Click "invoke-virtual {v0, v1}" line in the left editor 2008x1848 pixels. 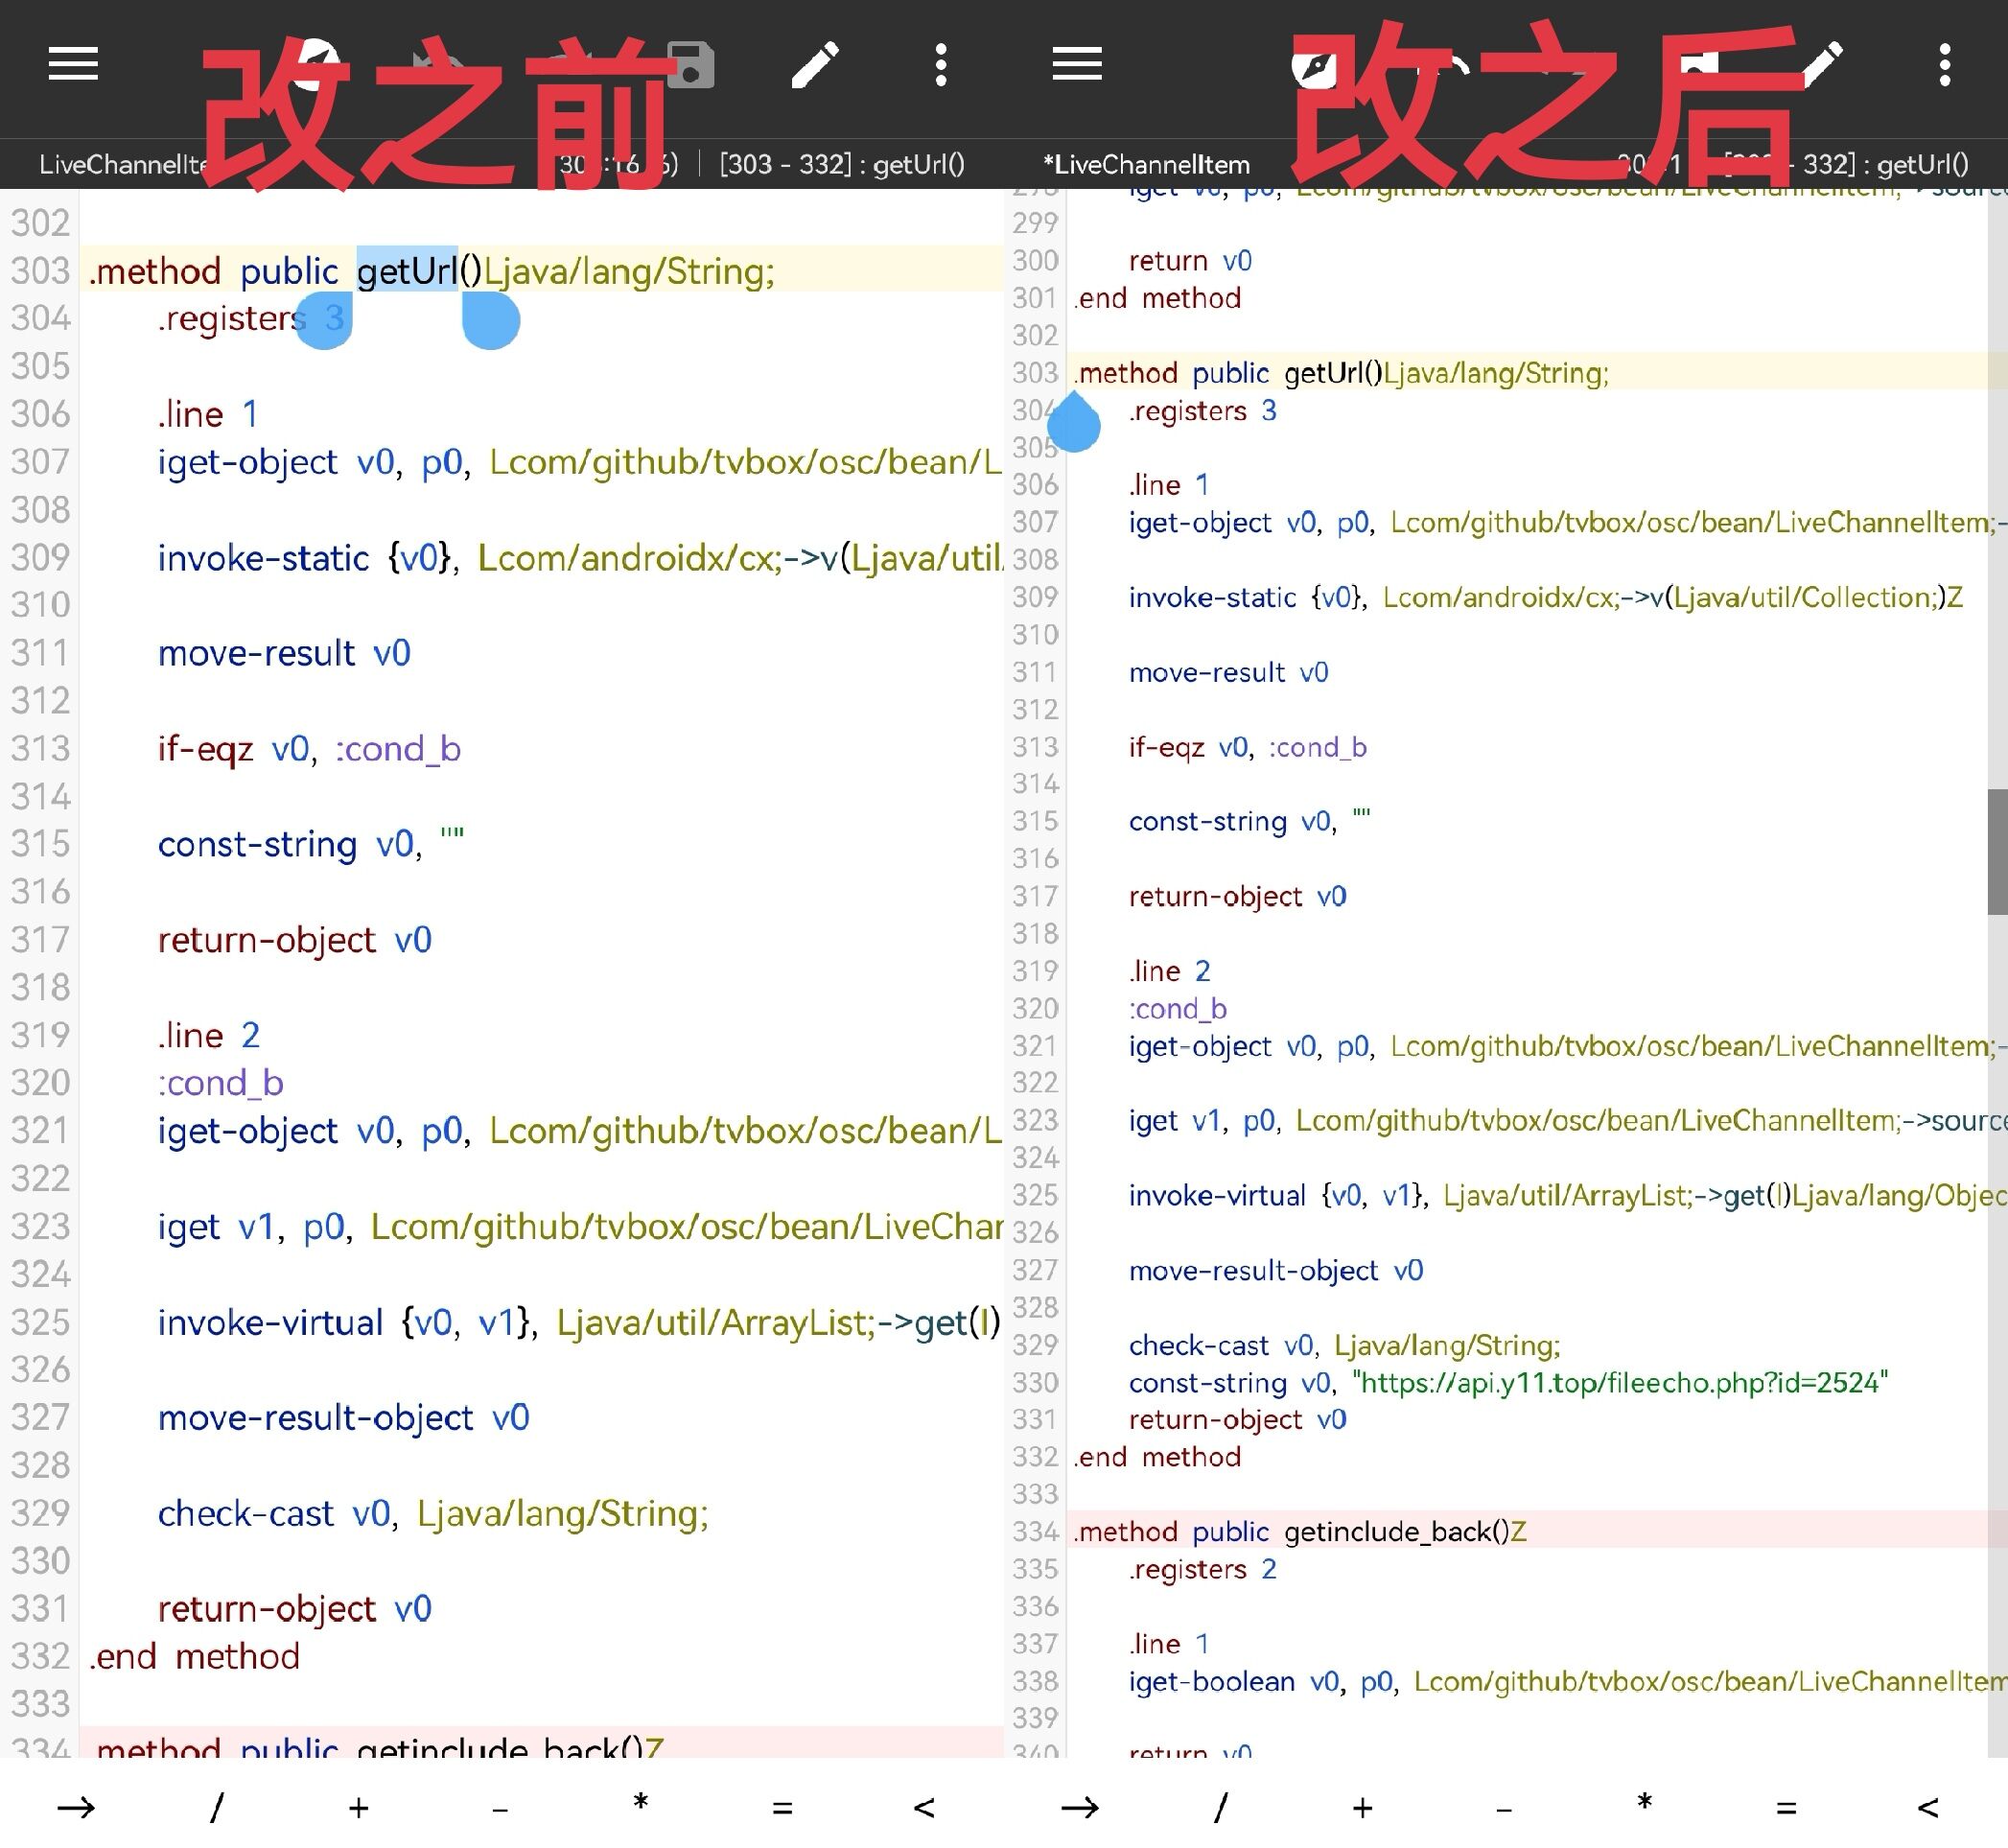click(580, 1323)
